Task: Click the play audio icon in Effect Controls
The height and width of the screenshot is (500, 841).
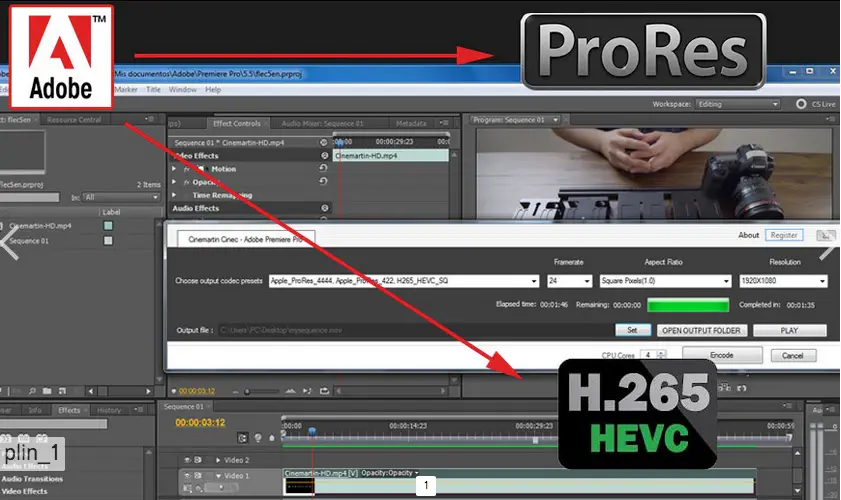Action: (307, 391)
